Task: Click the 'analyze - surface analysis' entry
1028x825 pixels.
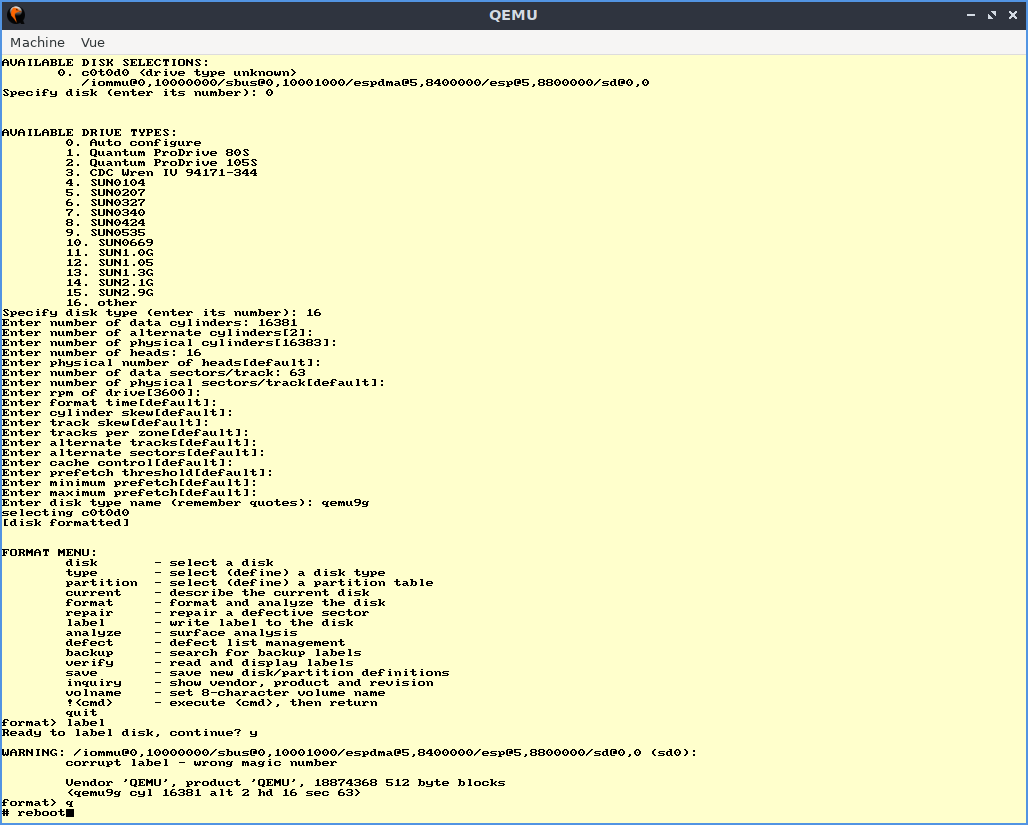Action: pyautogui.click(x=182, y=633)
